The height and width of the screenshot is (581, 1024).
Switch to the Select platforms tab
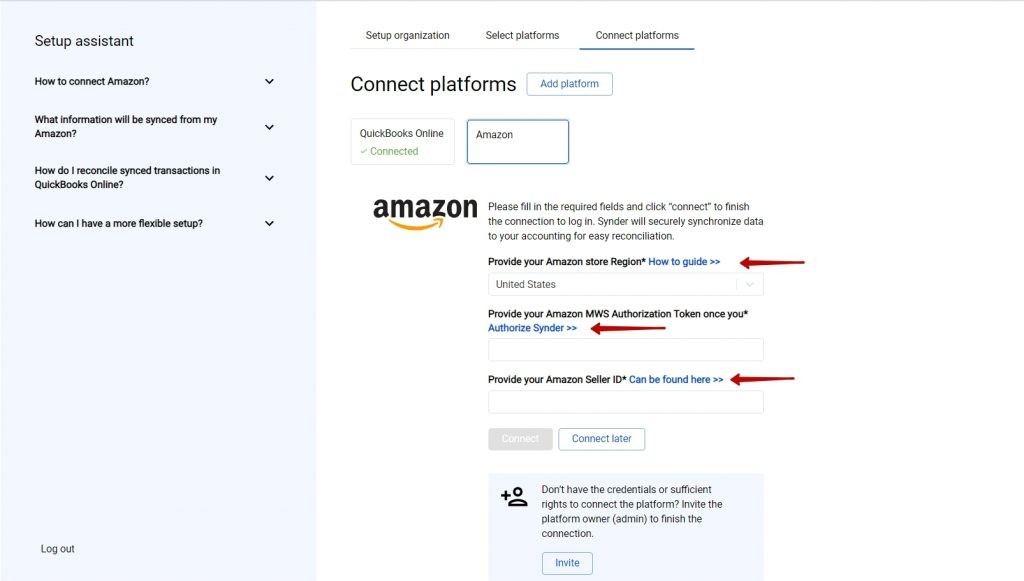(x=522, y=35)
